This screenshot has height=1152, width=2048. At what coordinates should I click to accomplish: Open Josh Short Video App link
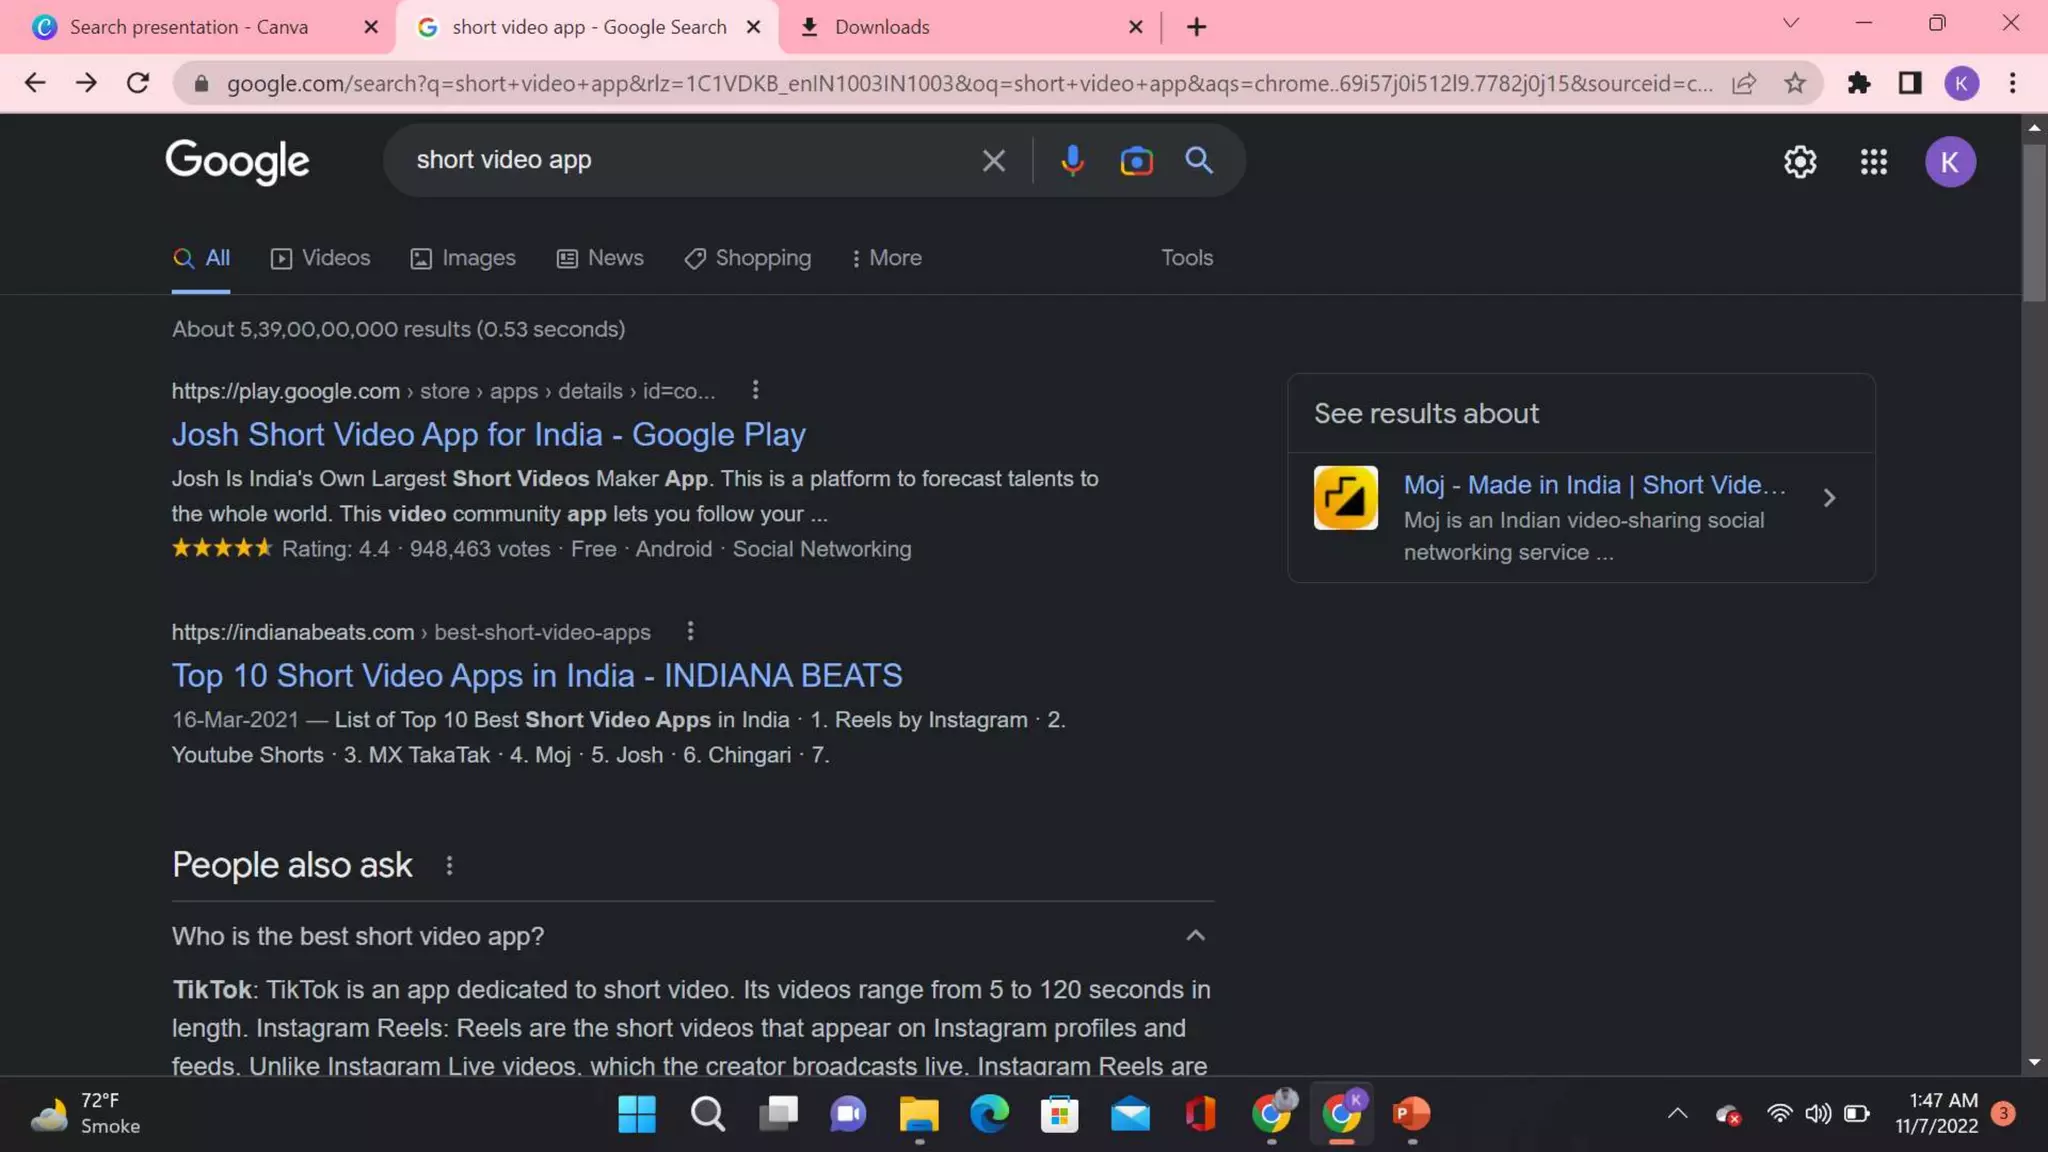point(488,434)
